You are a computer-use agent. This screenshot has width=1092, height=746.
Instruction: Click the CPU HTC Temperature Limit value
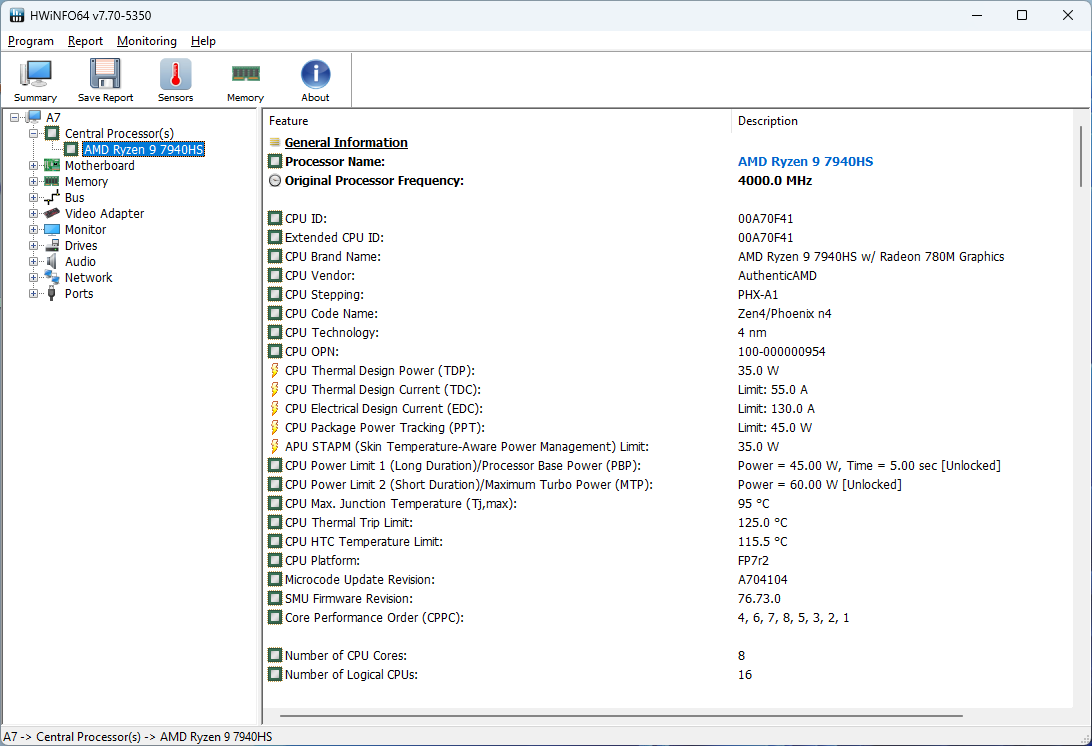[x=763, y=542]
